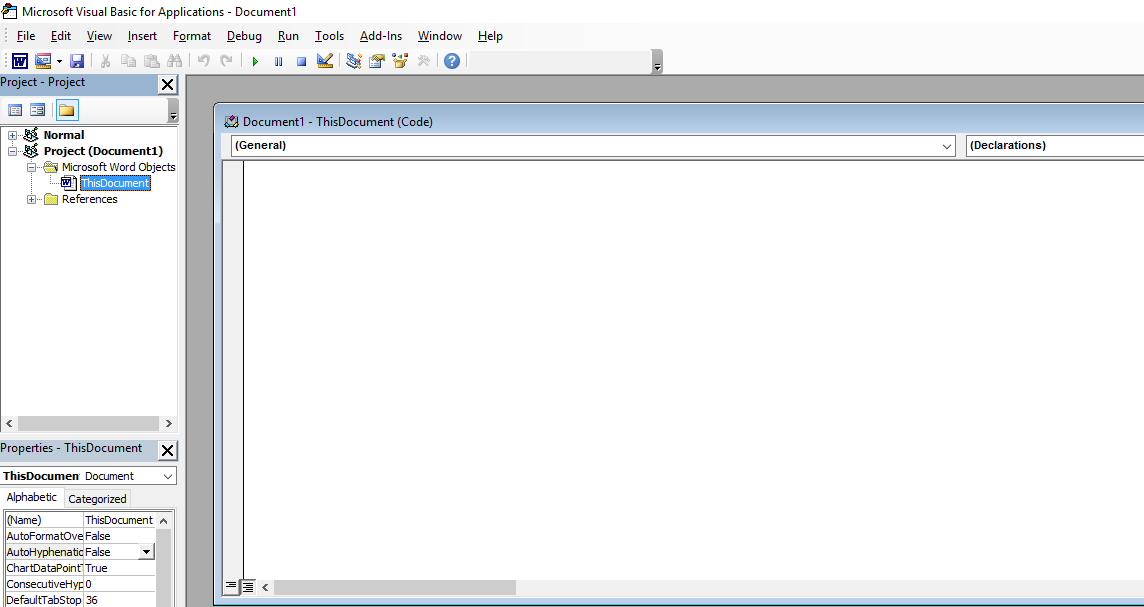Viewport: 1144px width, 607px height.
Task: Switch to the Categorized tab
Action: (97, 499)
